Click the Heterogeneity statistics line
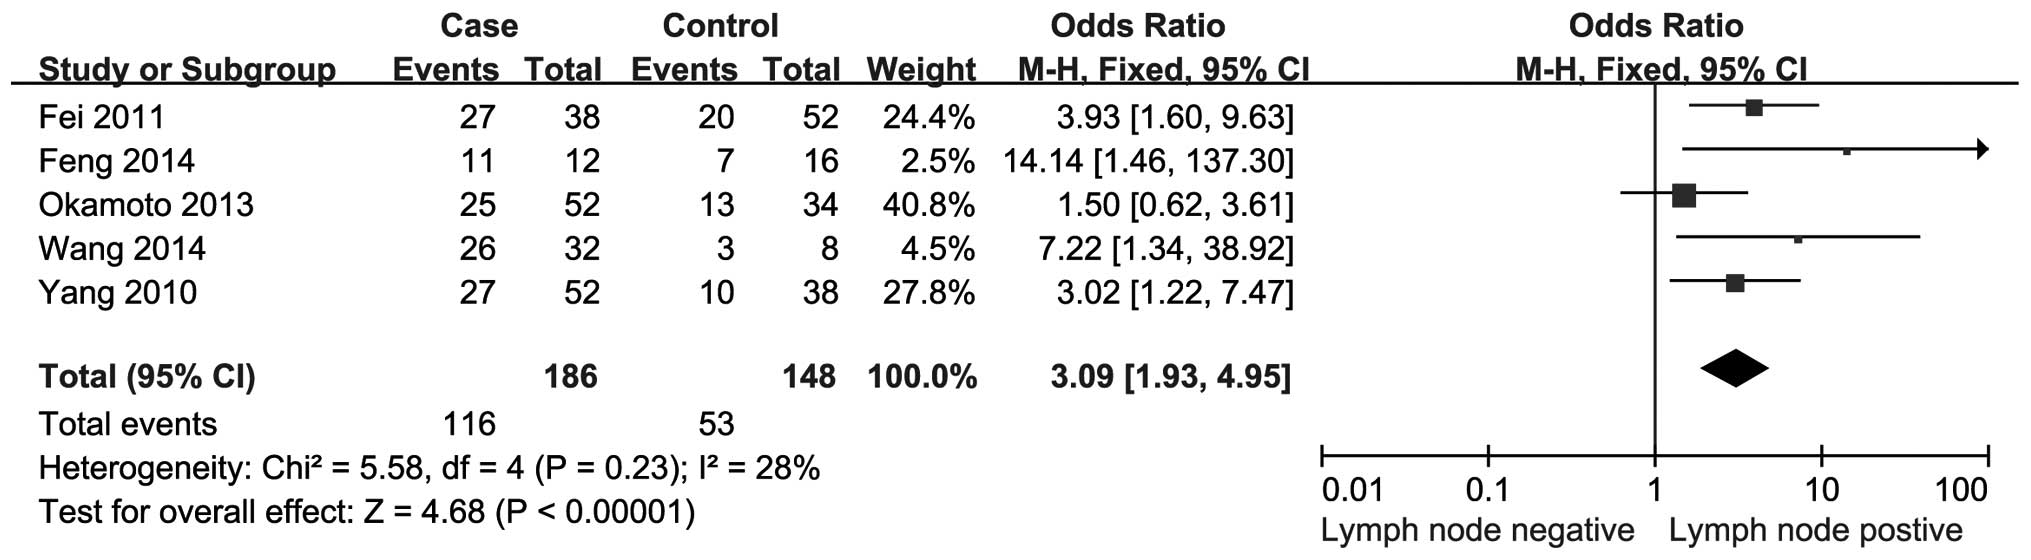The image size is (2031, 560). (x=429, y=468)
